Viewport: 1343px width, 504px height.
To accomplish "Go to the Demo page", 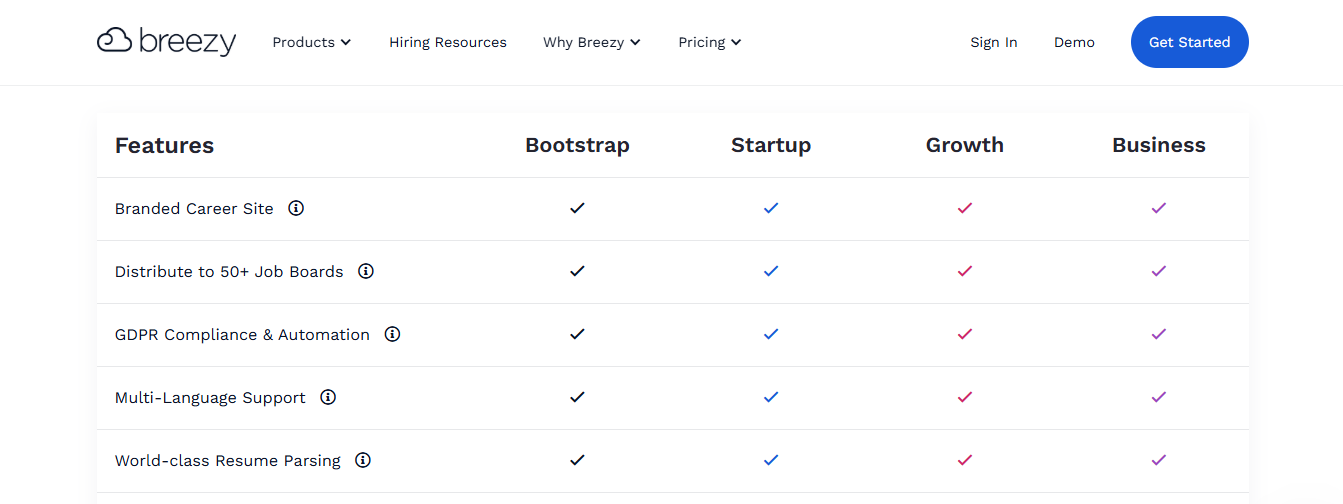I will point(1074,42).
